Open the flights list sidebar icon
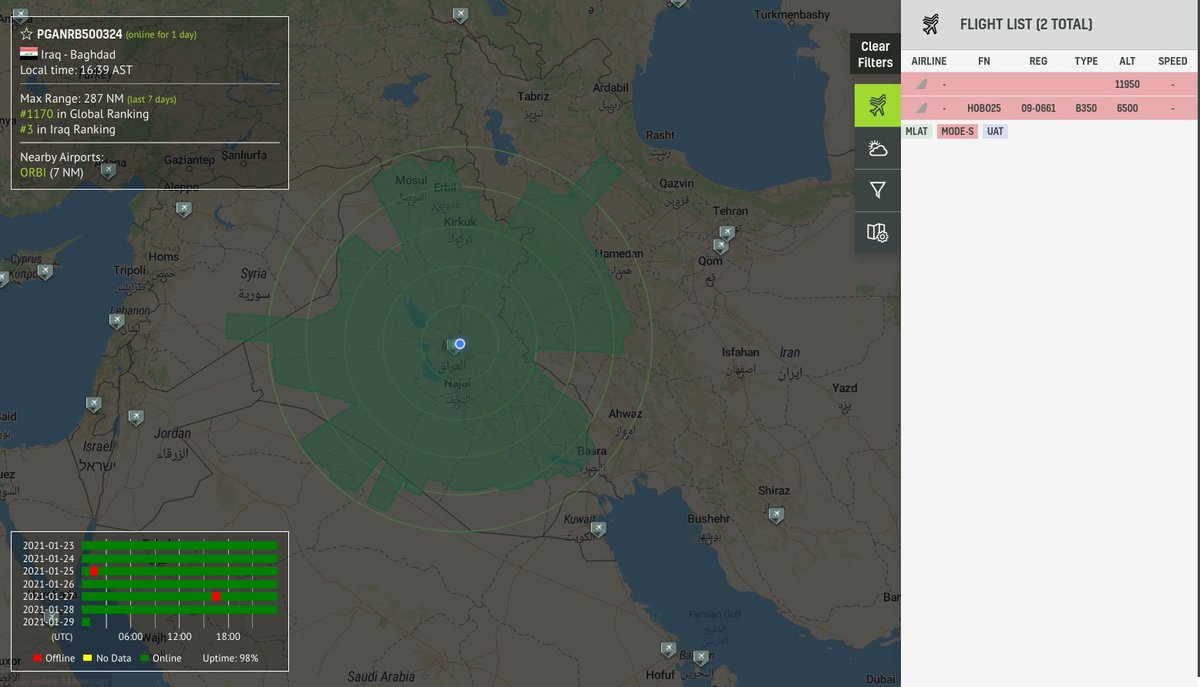Viewport: 1200px width, 687px height. tap(877, 105)
